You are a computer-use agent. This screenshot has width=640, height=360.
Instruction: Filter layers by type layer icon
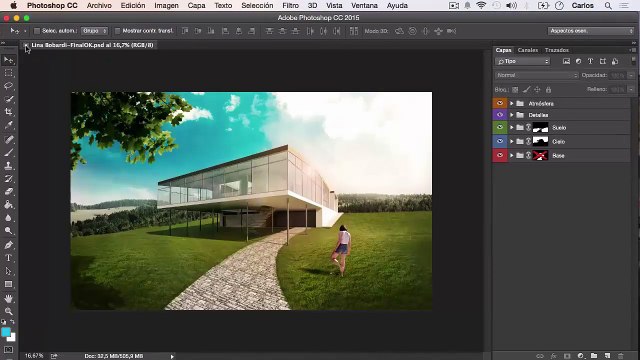point(590,61)
